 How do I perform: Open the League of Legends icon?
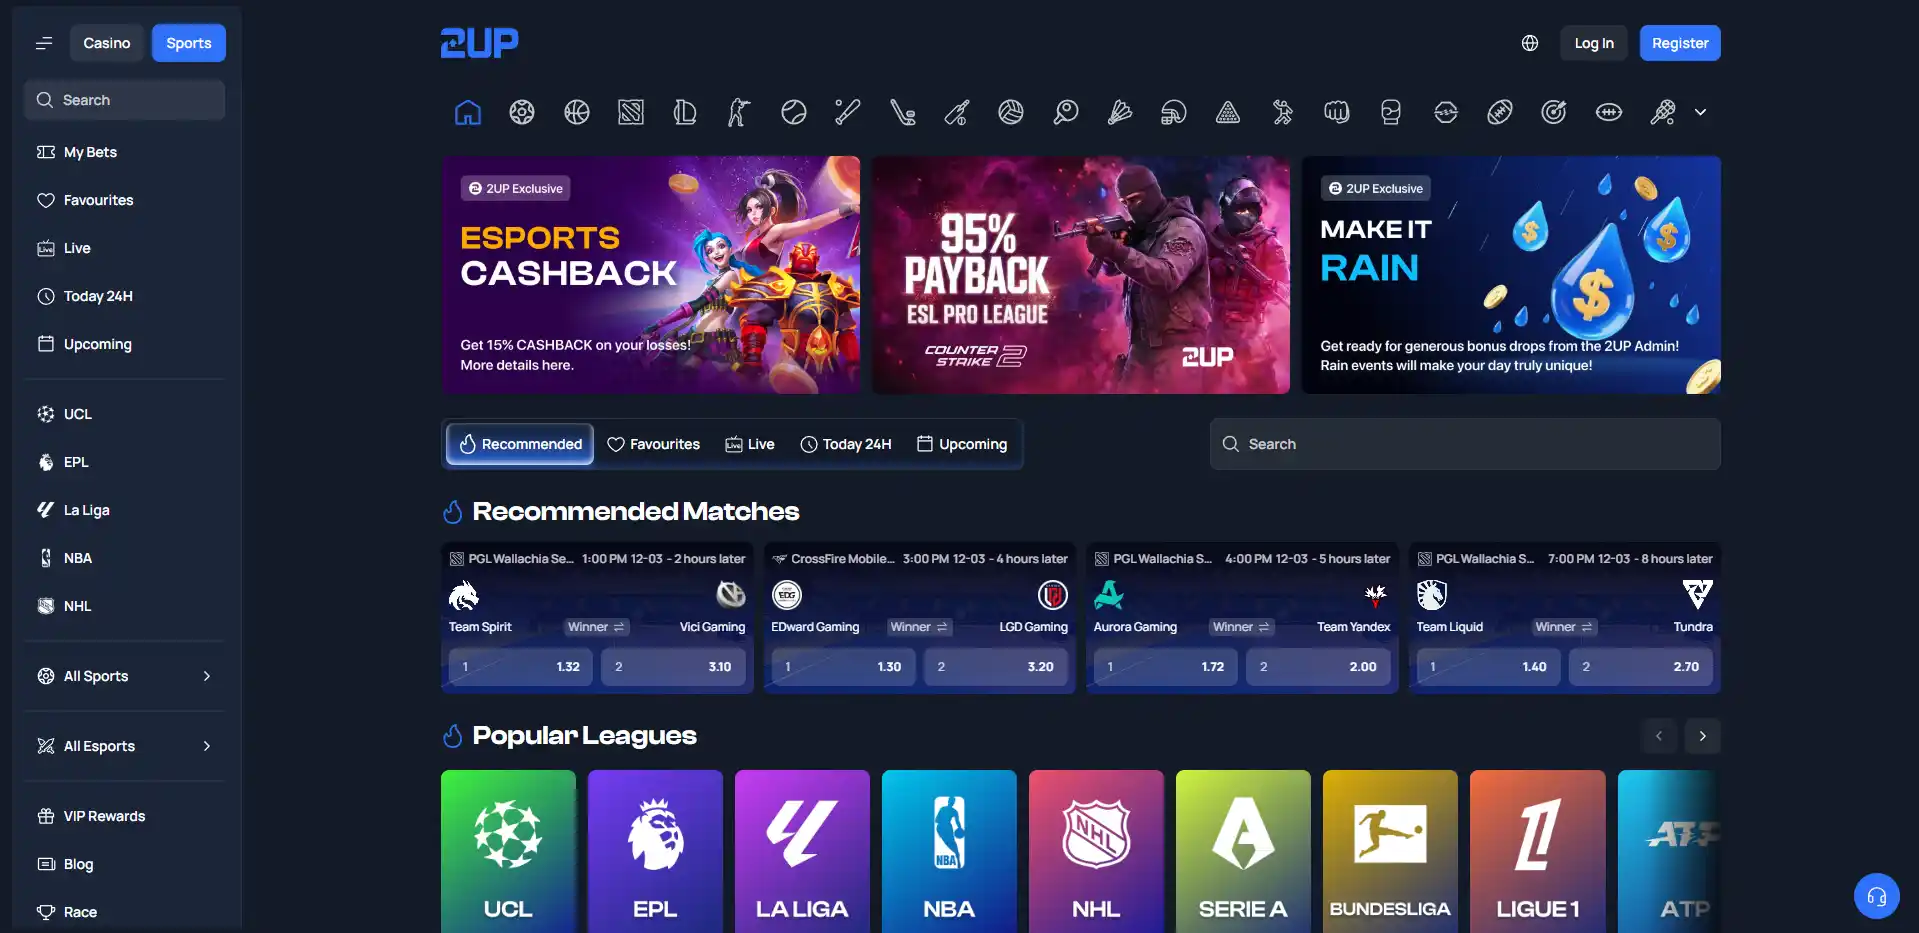[685, 112]
